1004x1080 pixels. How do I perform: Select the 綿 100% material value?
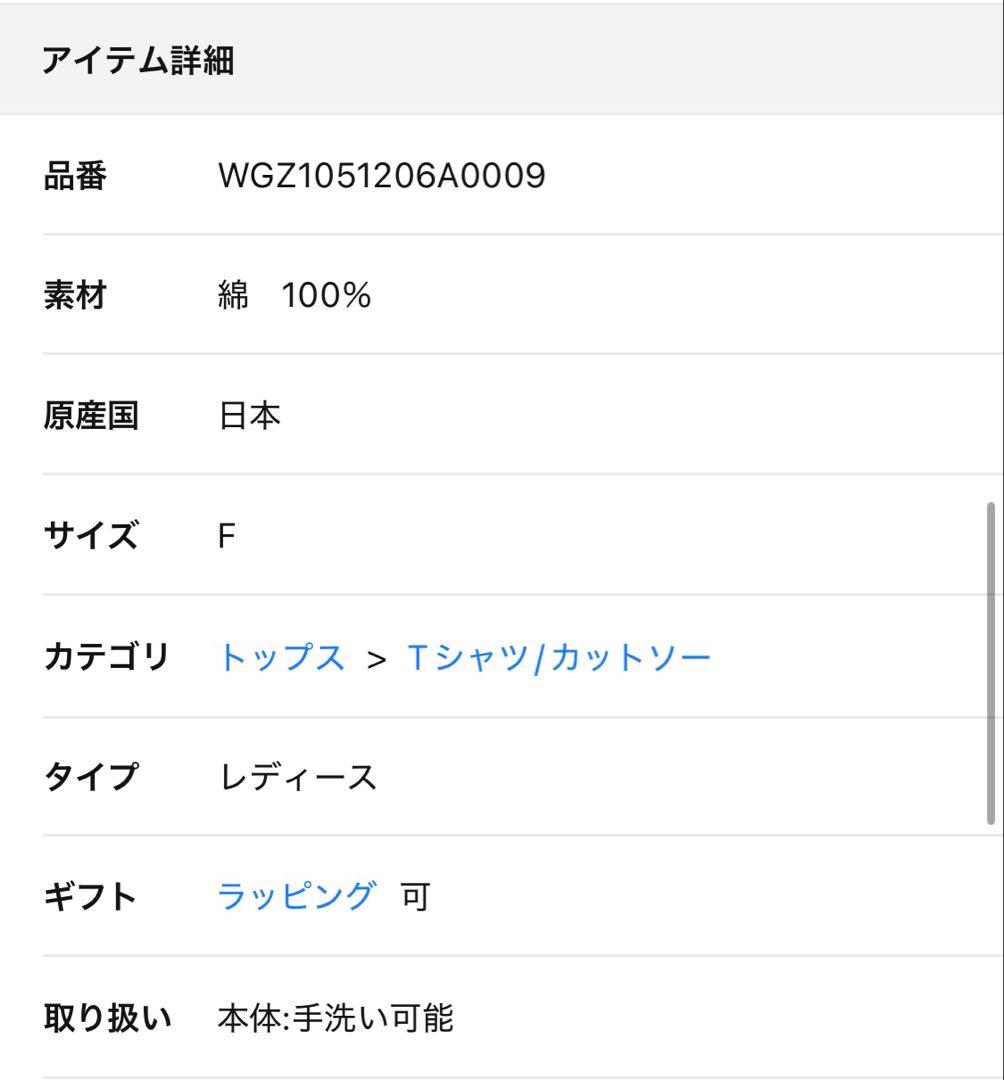294,296
